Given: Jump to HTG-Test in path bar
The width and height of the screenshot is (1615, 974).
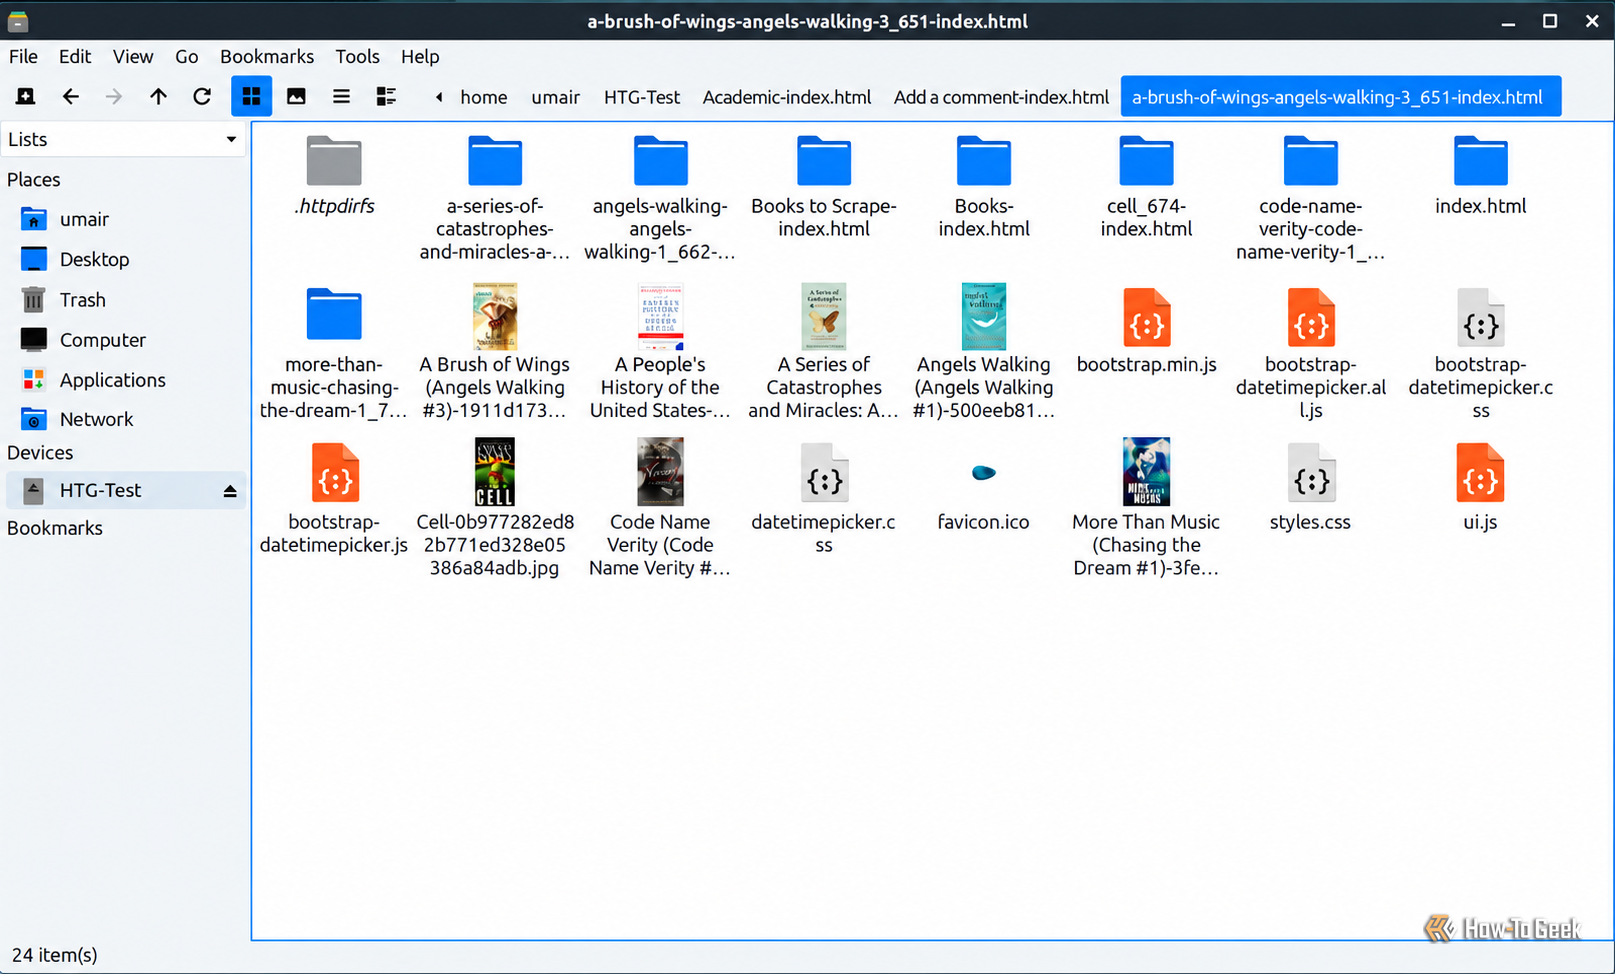Looking at the screenshot, I should click(x=642, y=97).
